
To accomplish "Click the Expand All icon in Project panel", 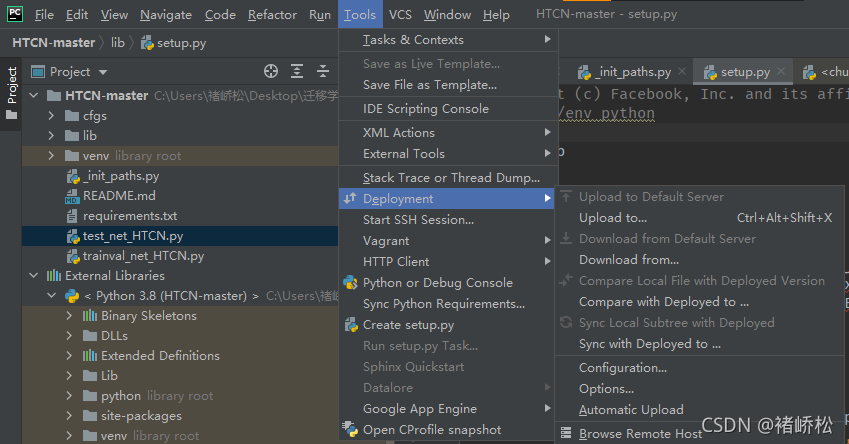I will point(297,71).
